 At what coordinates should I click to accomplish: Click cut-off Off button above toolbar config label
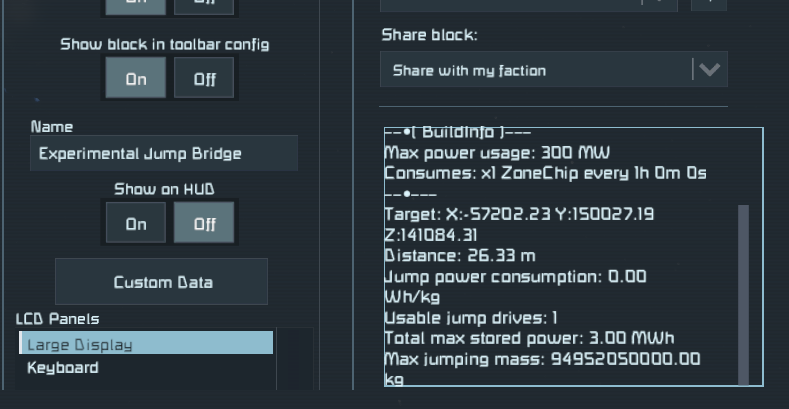tap(204, 5)
